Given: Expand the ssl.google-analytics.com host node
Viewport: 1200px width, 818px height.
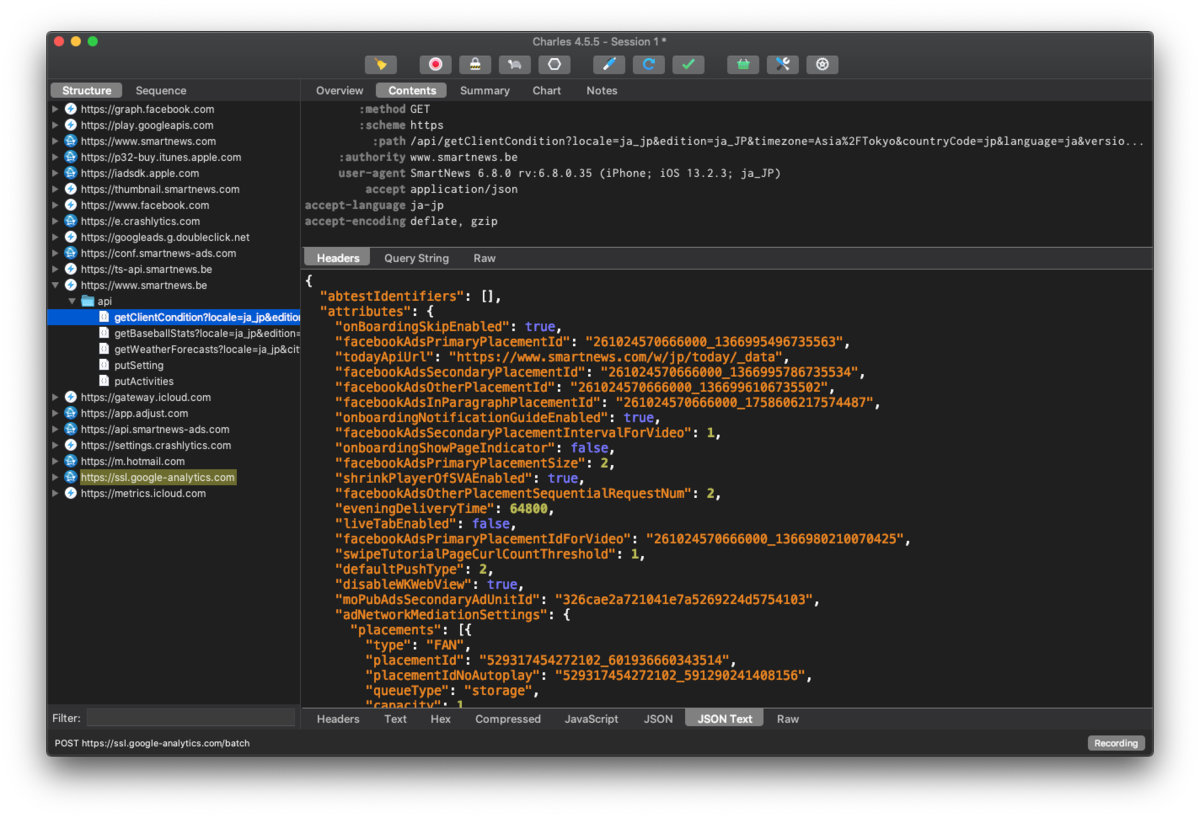Looking at the screenshot, I should tap(56, 477).
